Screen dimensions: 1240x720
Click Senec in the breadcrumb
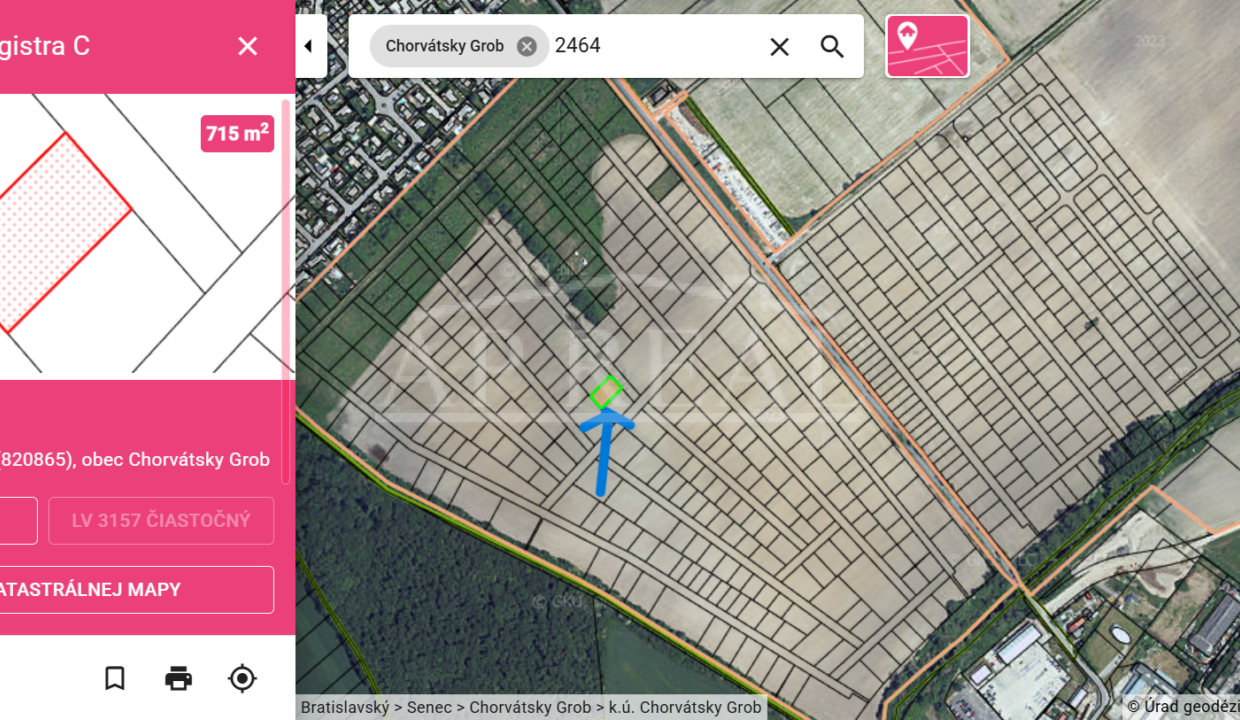click(x=429, y=707)
